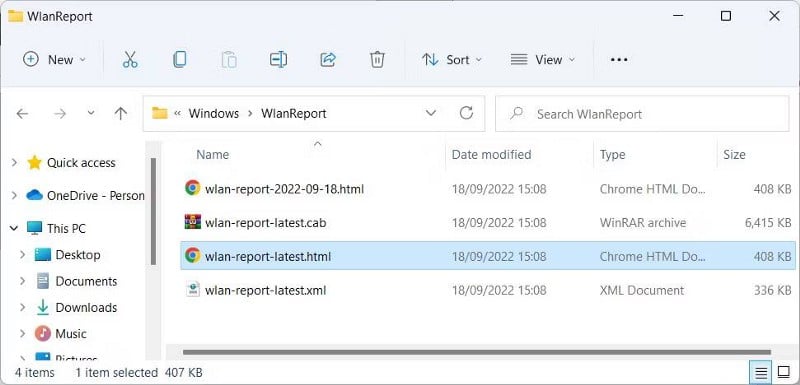Click the Share icon
The width and height of the screenshot is (800, 385).
pos(328,60)
